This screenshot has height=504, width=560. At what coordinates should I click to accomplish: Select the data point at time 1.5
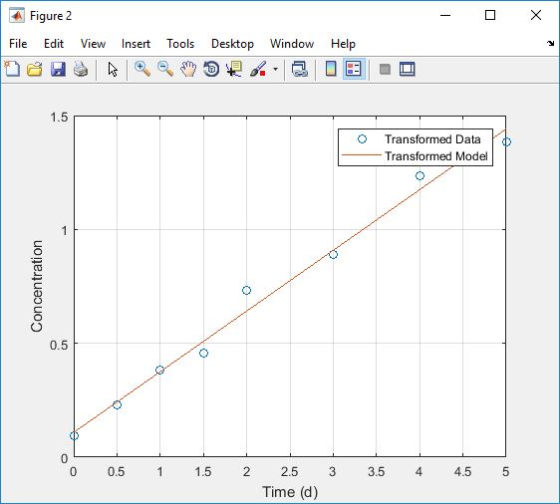click(x=204, y=353)
